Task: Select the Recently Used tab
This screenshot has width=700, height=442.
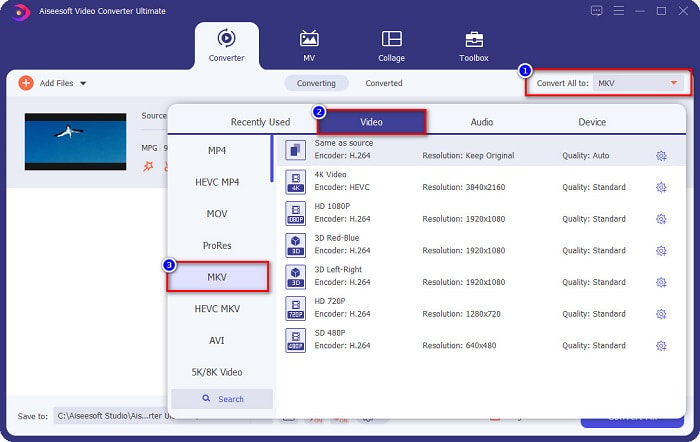Action: point(260,122)
